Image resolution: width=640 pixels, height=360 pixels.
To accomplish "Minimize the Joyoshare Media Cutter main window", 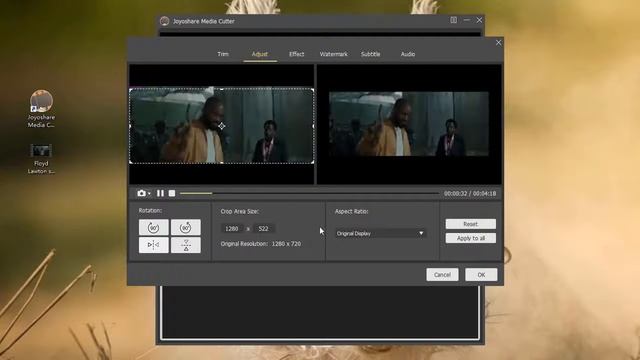I will [x=467, y=20].
